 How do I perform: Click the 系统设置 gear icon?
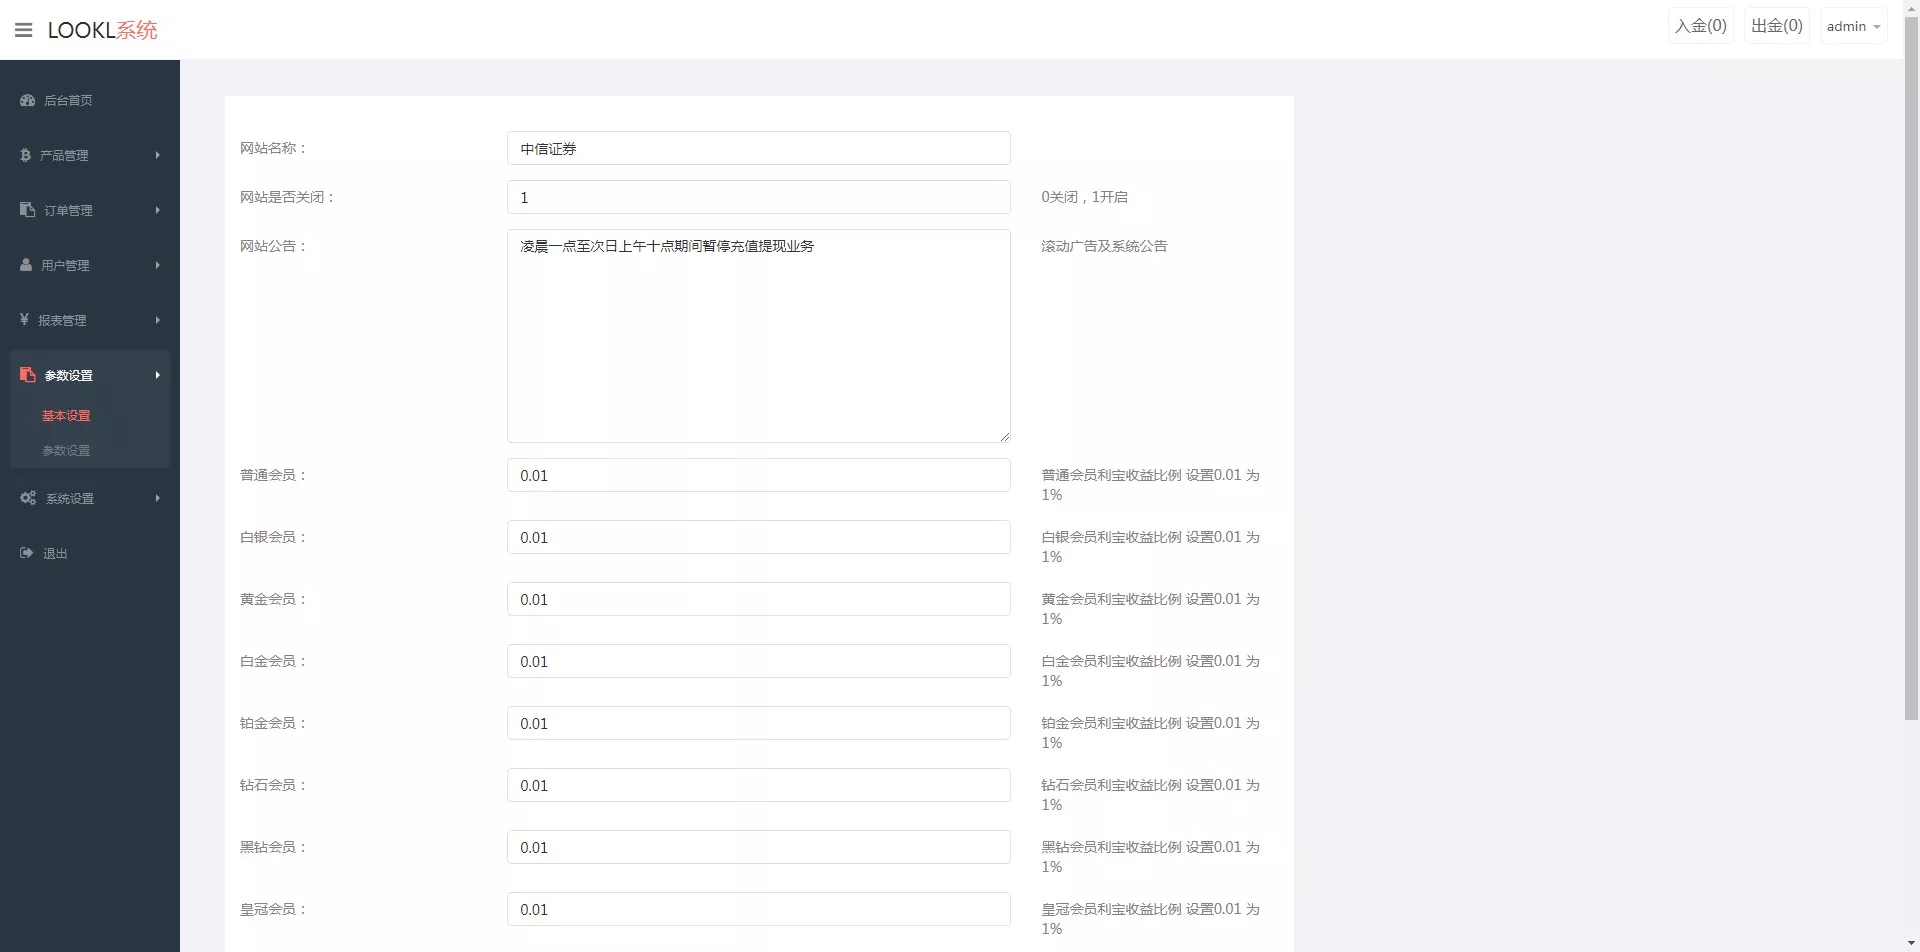coord(26,498)
